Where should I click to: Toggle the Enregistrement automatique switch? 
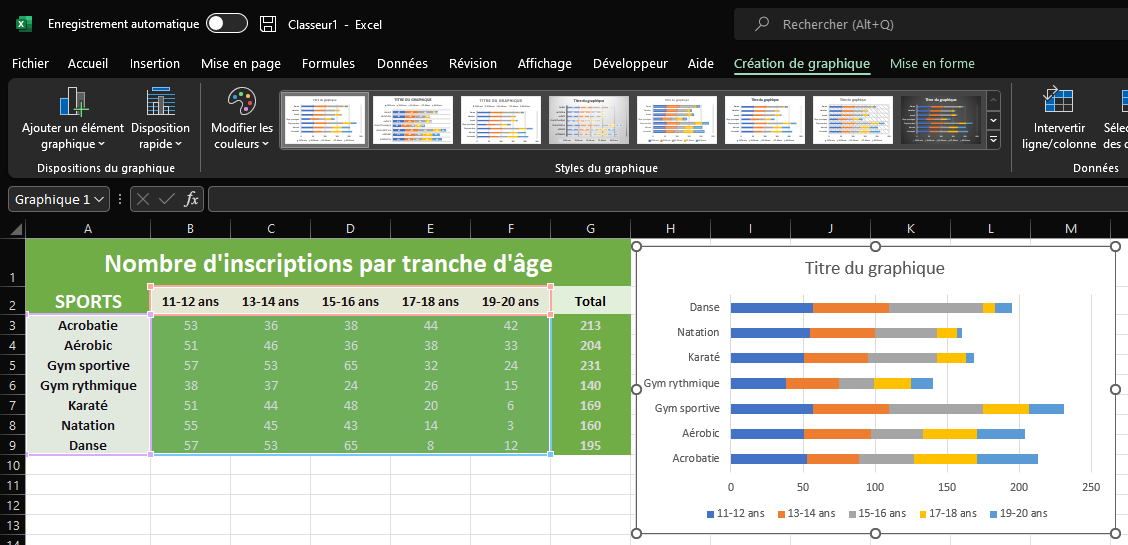(x=226, y=24)
